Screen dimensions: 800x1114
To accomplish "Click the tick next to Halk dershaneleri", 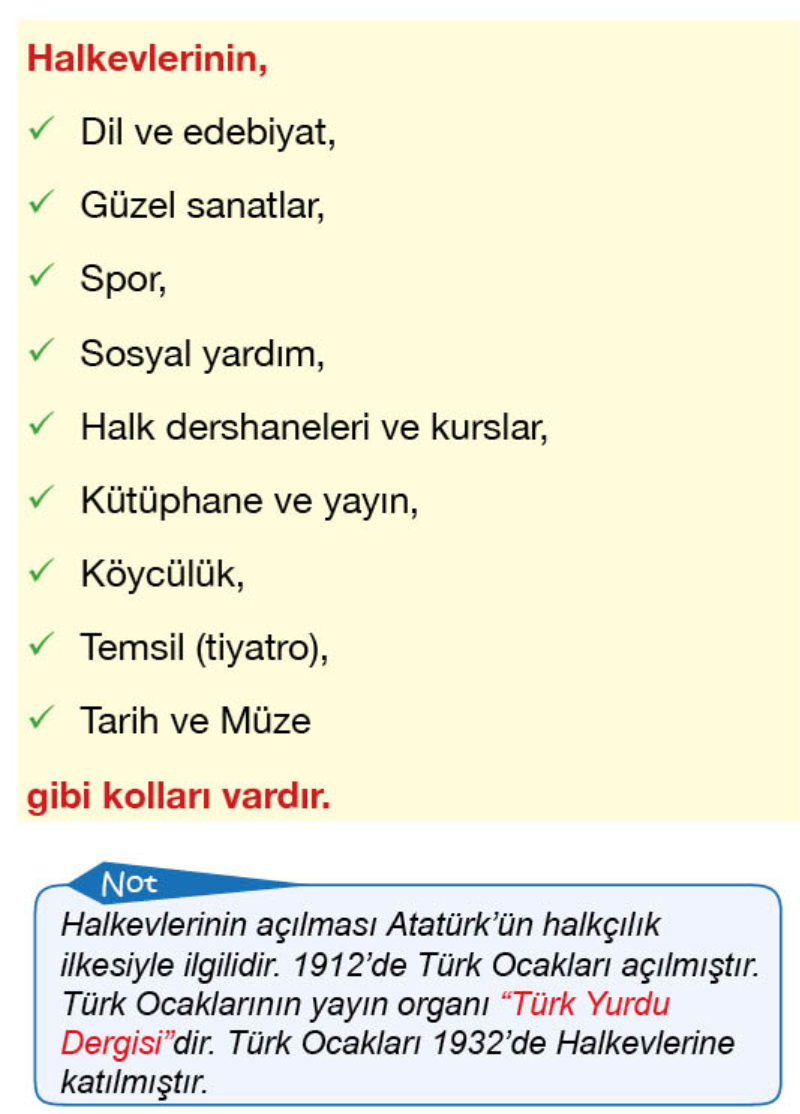I will click(x=41, y=424).
